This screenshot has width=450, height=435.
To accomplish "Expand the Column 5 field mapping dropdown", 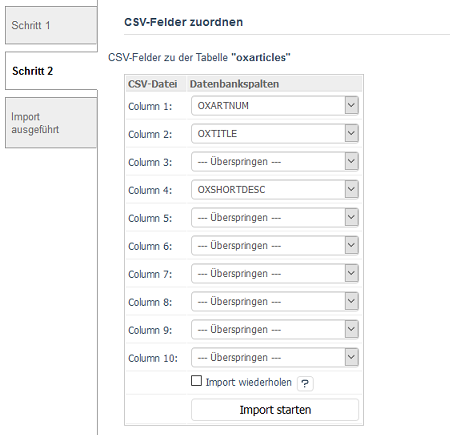I will pos(275,218).
